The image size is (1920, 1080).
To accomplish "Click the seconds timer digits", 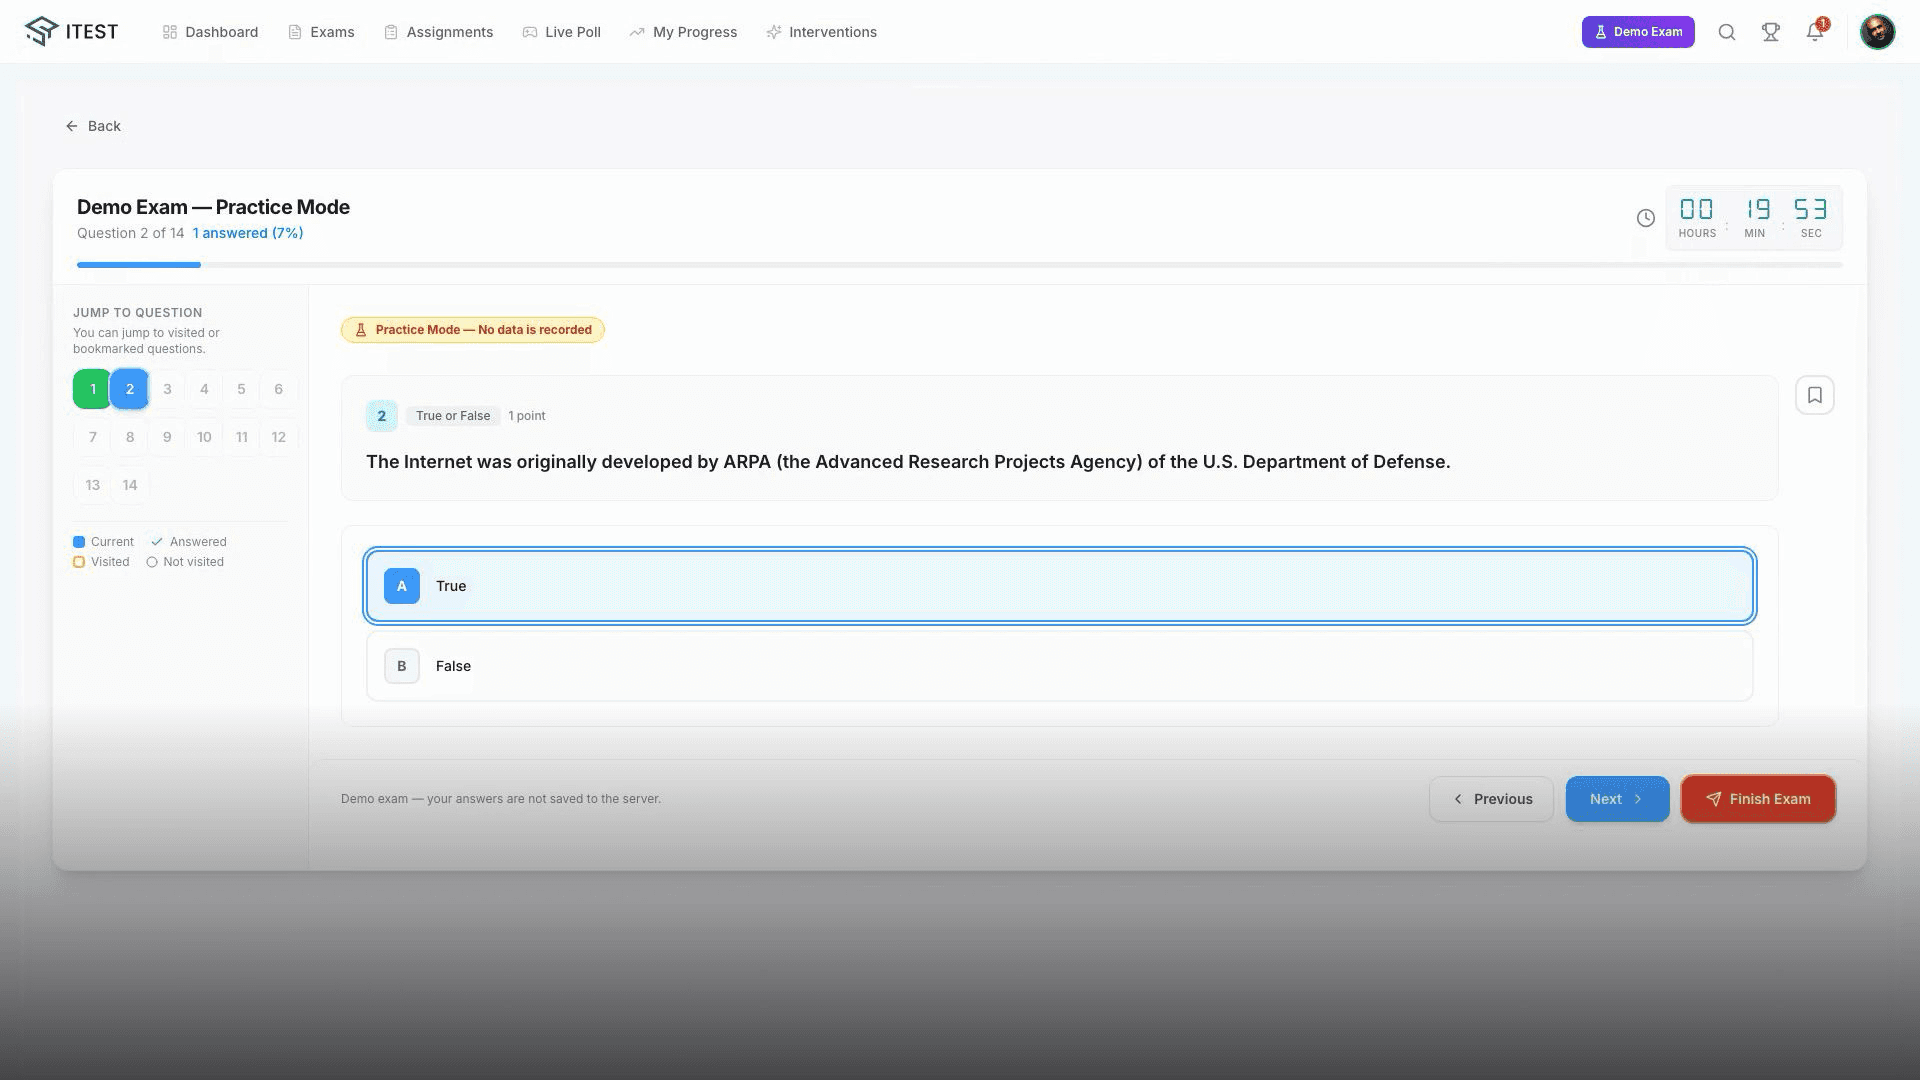I will click(1811, 209).
